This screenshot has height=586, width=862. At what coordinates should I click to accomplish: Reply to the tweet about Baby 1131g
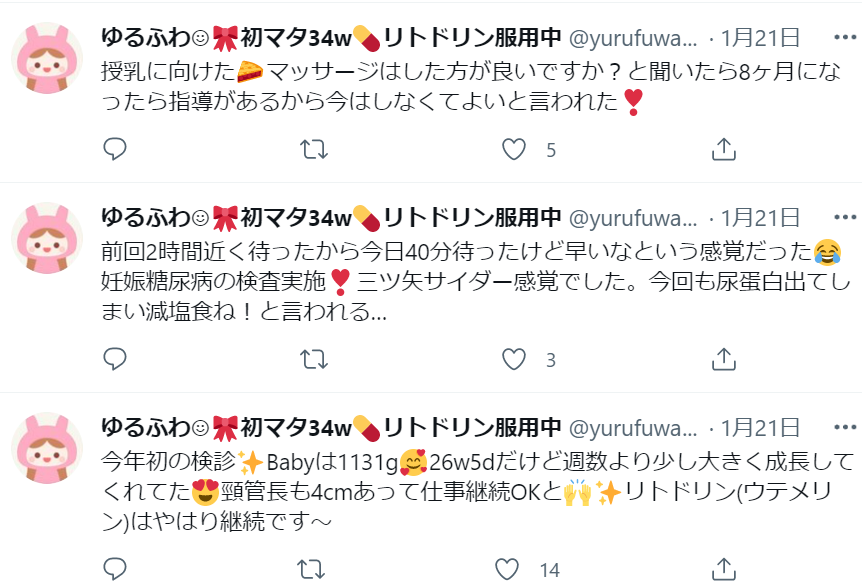click(x=115, y=569)
